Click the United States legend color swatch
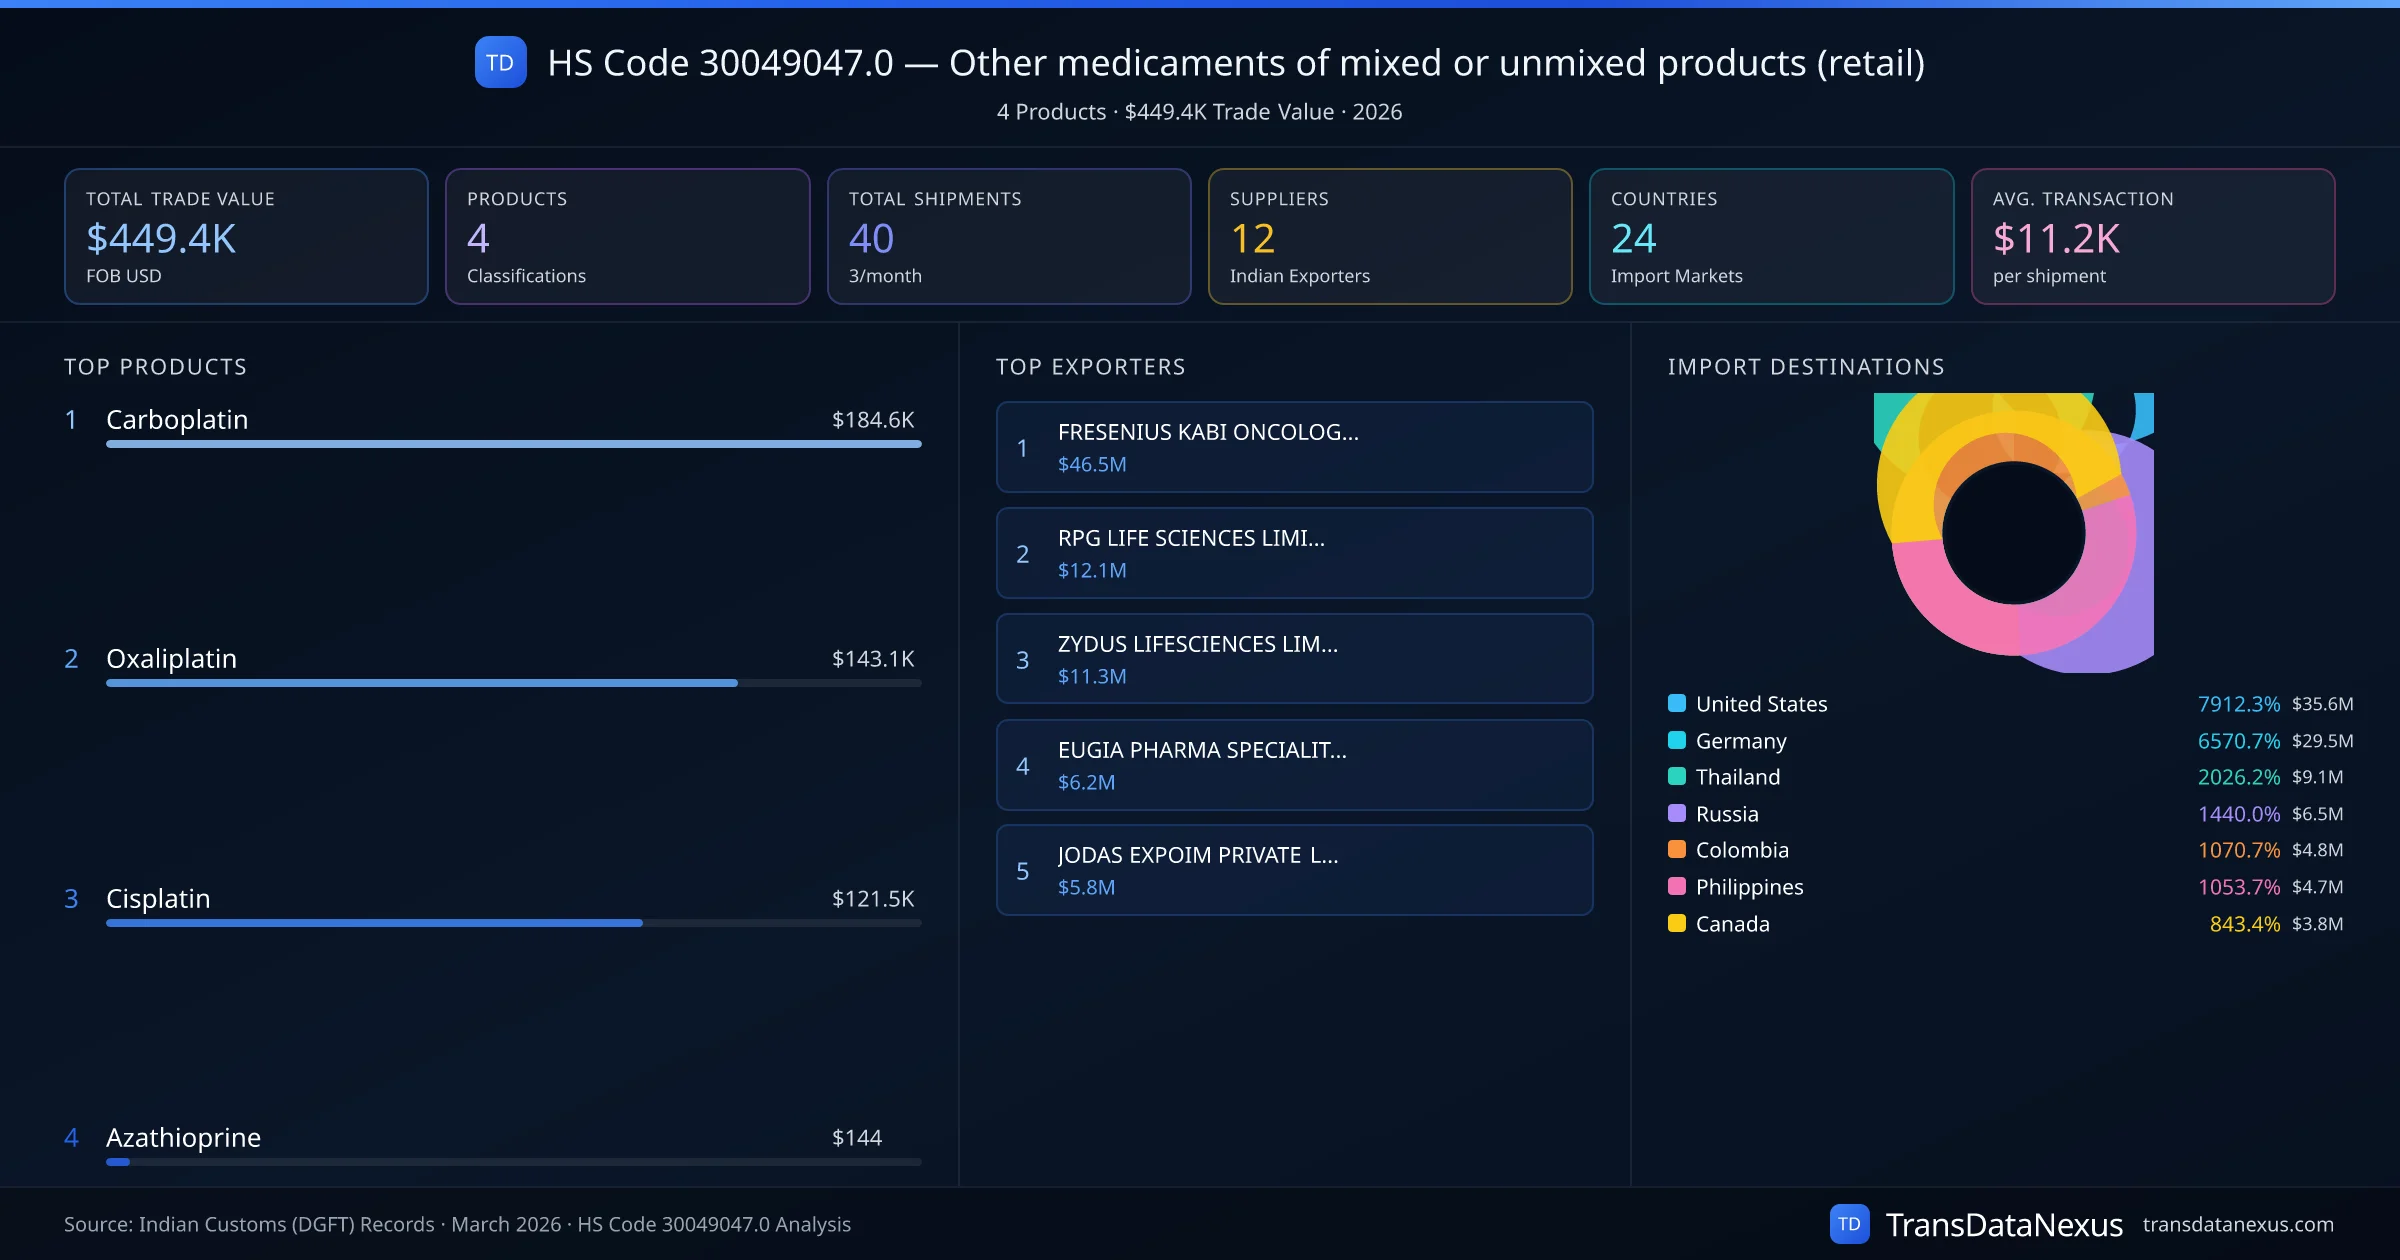Image resolution: width=2400 pixels, height=1260 pixels. tap(1677, 703)
